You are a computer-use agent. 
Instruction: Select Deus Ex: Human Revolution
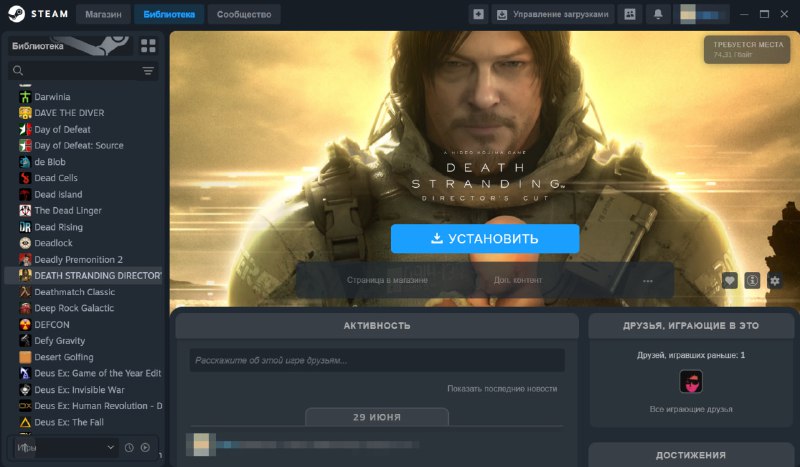[98, 406]
